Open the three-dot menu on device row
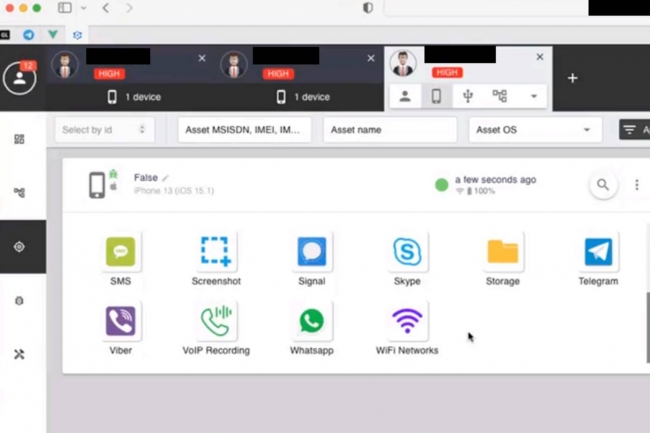This screenshot has width=650, height=433. 637,185
